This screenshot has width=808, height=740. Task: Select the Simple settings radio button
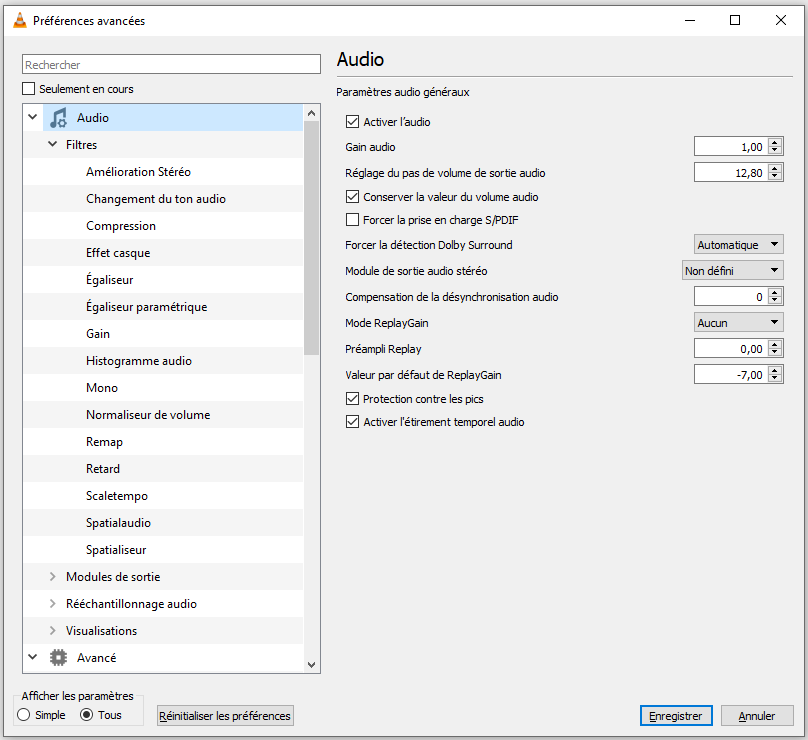click(24, 715)
